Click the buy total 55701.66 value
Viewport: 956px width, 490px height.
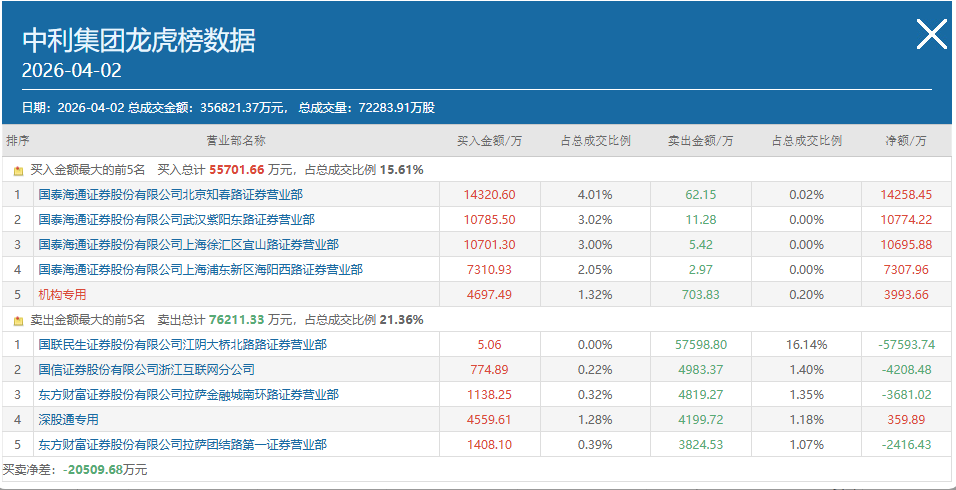[237, 170]
